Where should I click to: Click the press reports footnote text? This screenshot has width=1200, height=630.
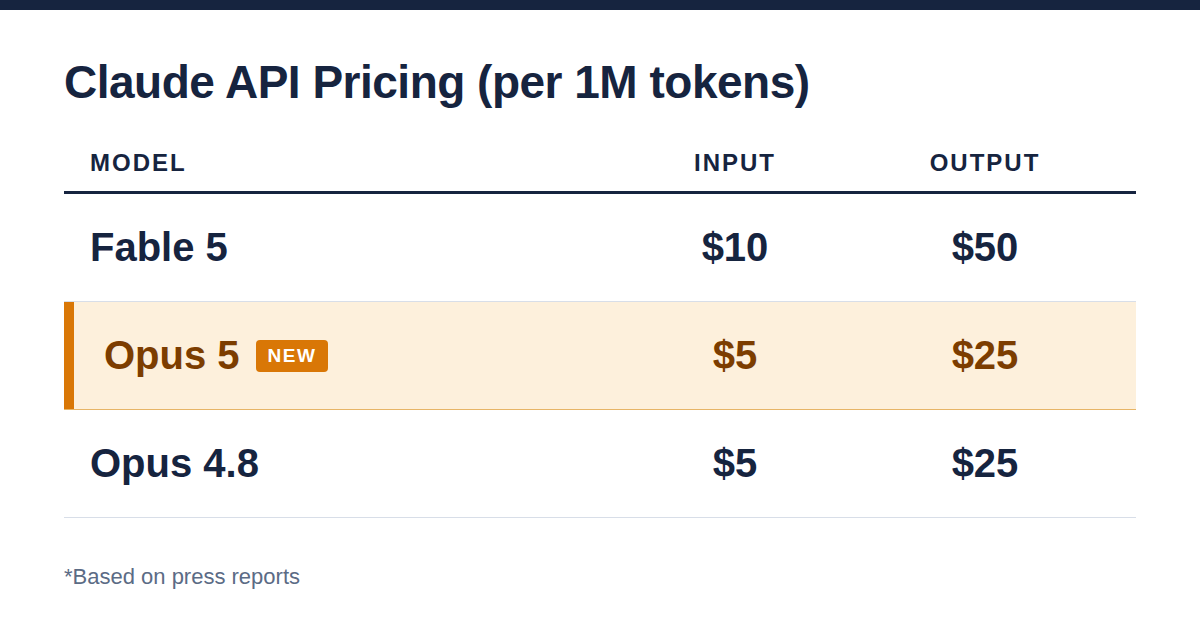tap(182, 577)
